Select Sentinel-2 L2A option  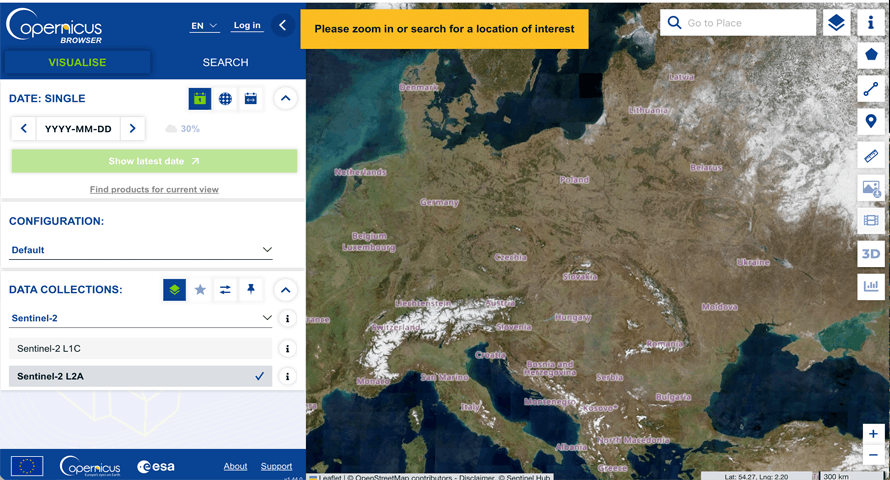point(140,376)
